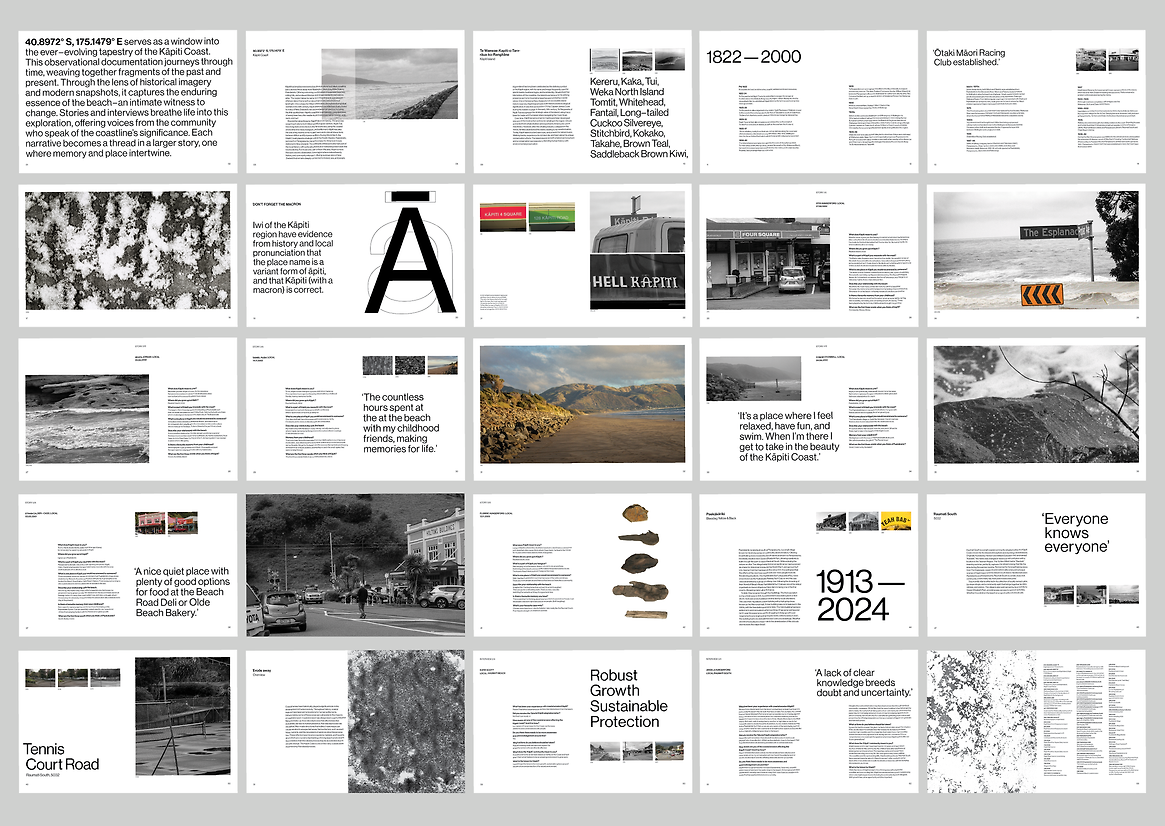
Task: Click the 'Robust Growth Sustainable Protection' heading
Action: pyautogui.click(x=628, y=698)
